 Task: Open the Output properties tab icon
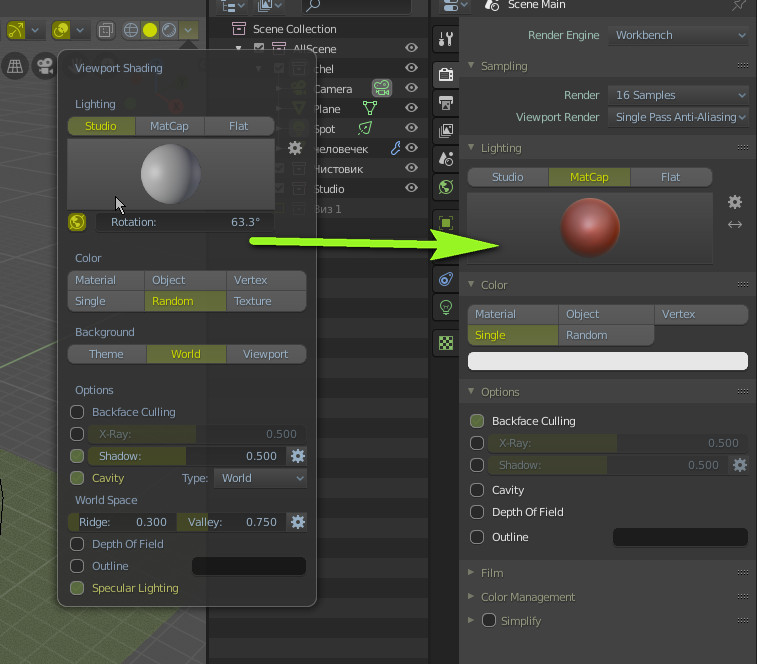pos(446,103)
